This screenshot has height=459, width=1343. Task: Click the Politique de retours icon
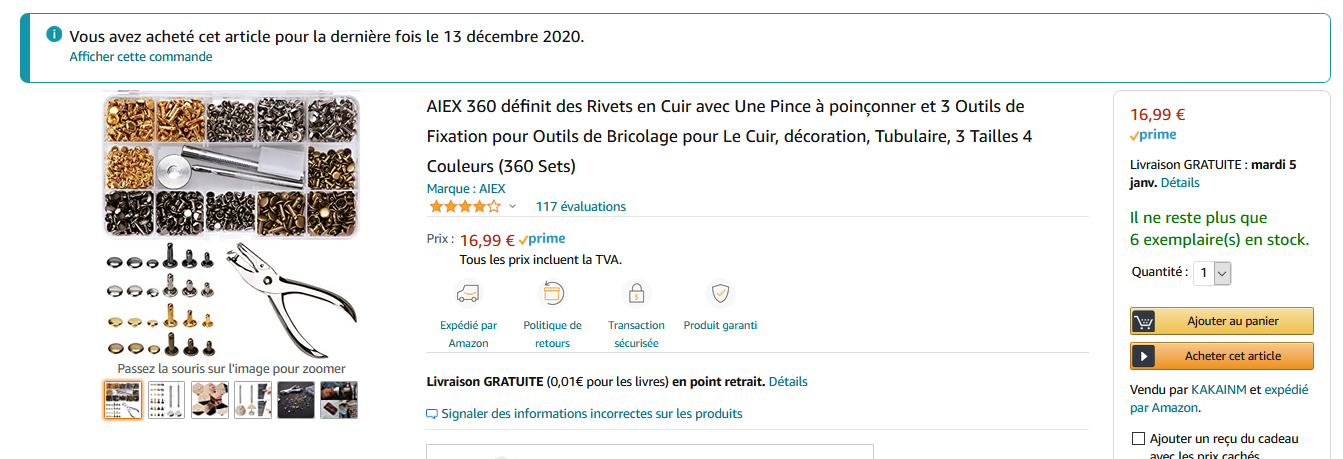(x=552, y=293)
